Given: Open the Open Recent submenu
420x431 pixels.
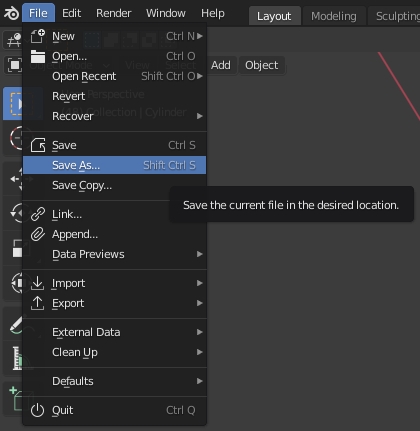Looking at the screenshot, I should coord(114,76).
